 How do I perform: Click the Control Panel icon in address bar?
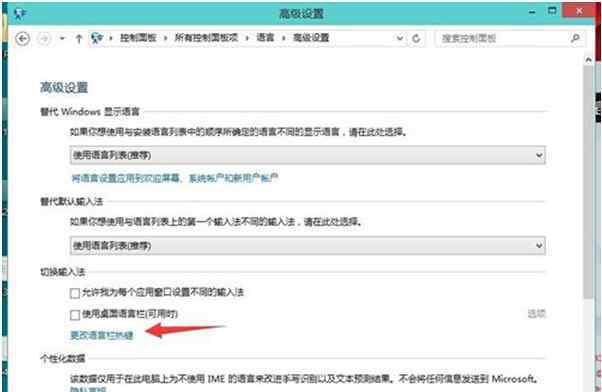[97, 38]
